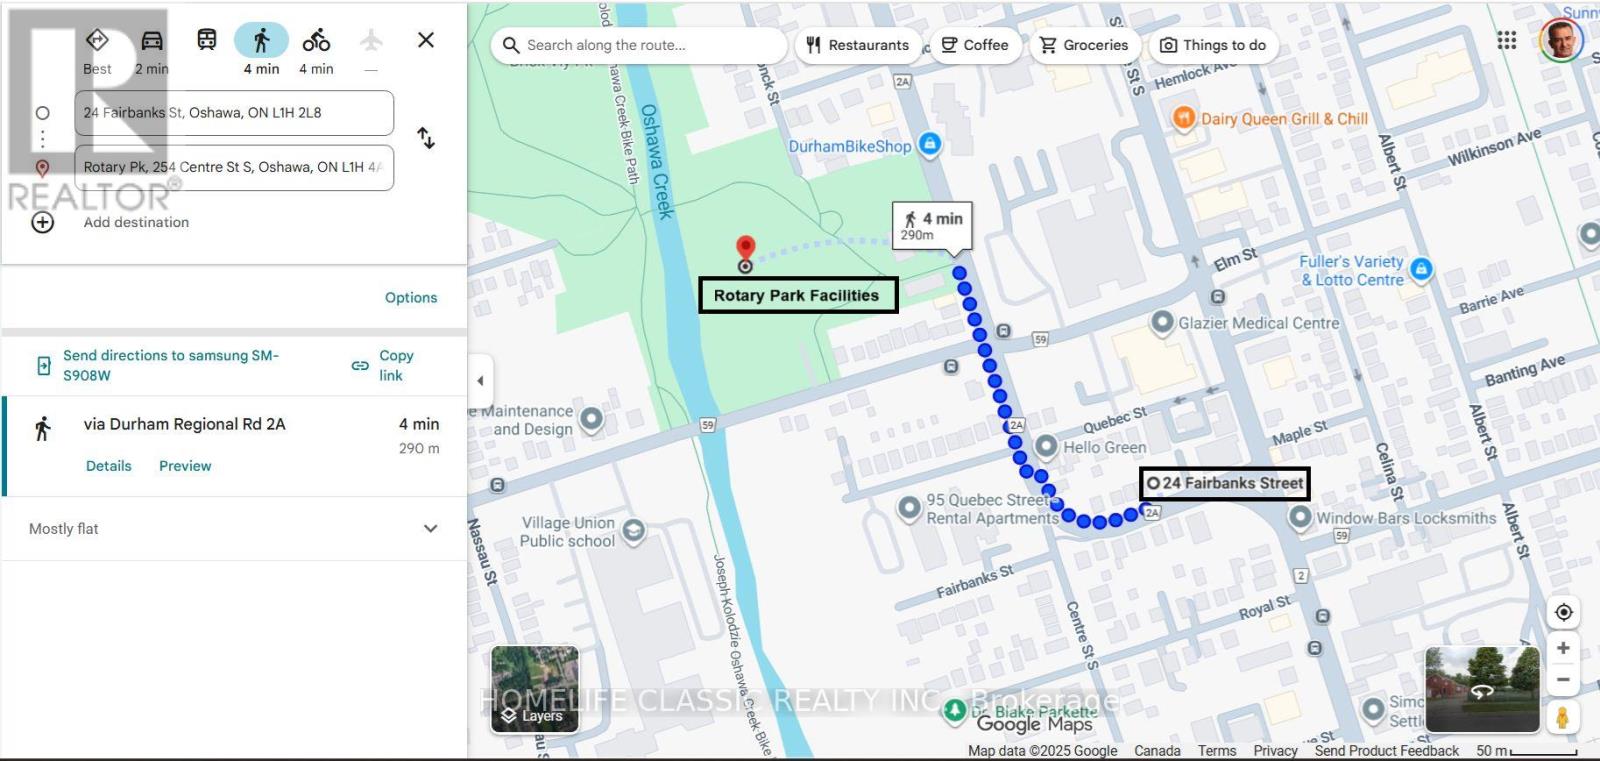Open route Details link

[x=109, y=466]
